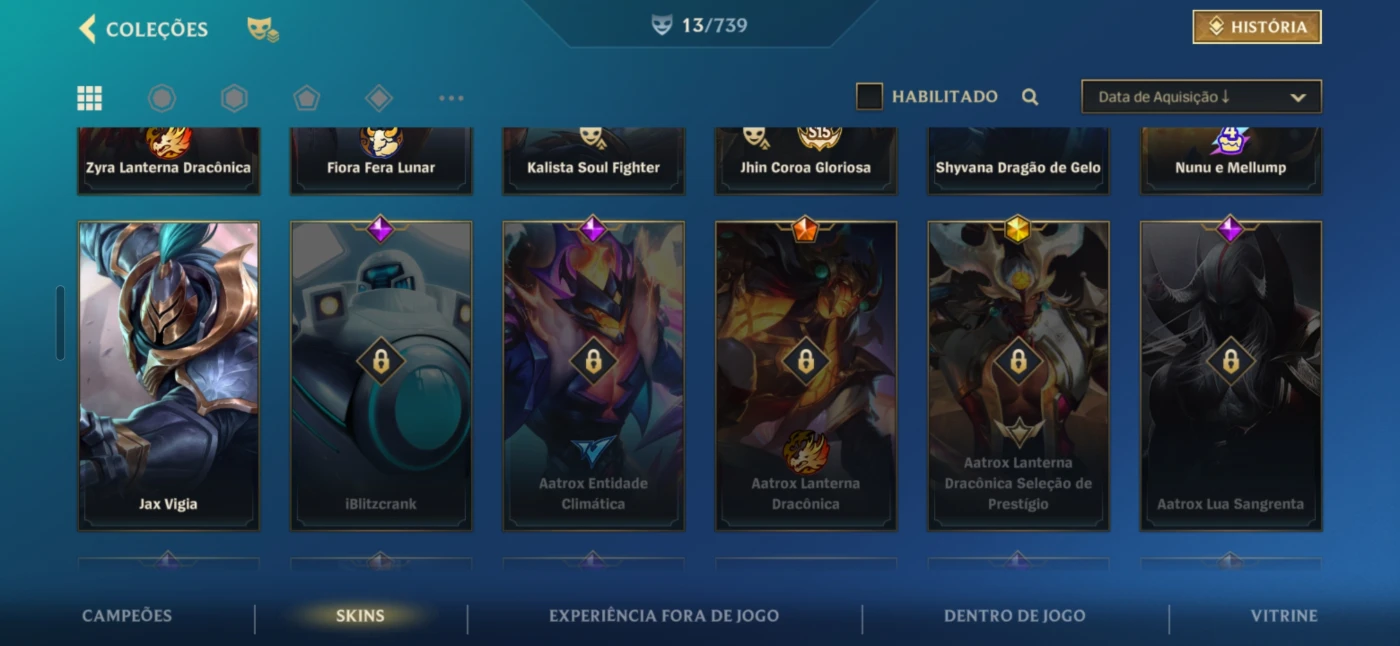The height and width of the screenshot is (646, 1400).
Task: Click the lock on Aatrox Lua Sangrenta
Action: click(x=1230, y=361)
